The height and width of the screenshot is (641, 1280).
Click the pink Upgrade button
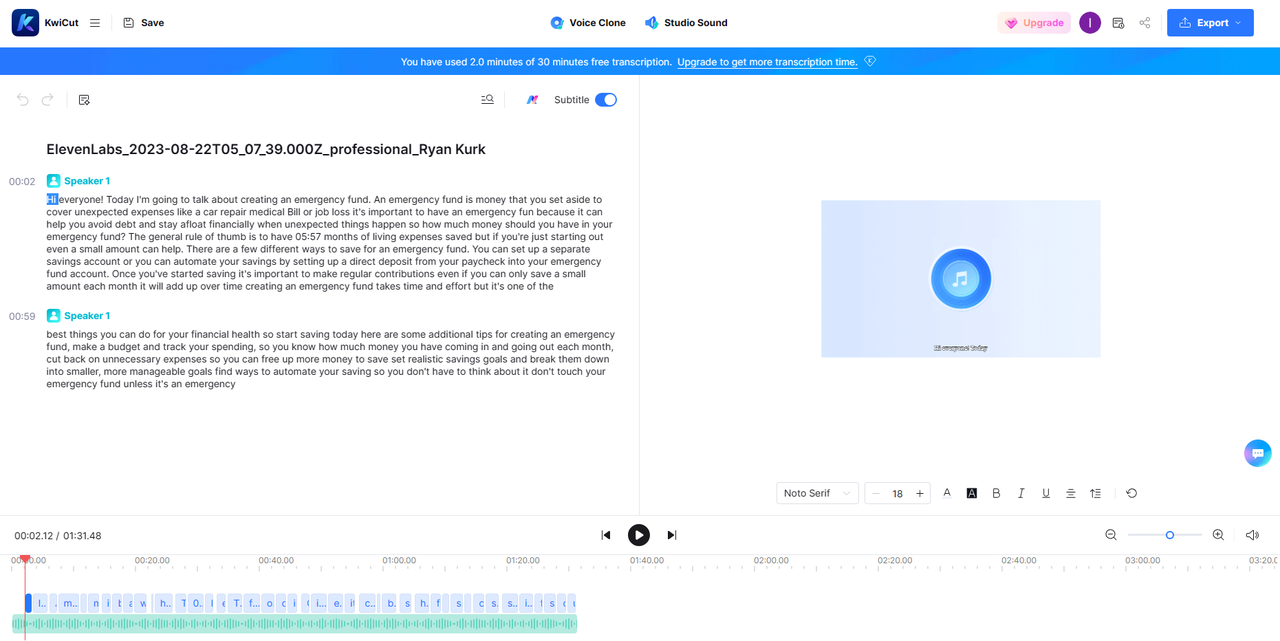click(x=1034, y=23)
